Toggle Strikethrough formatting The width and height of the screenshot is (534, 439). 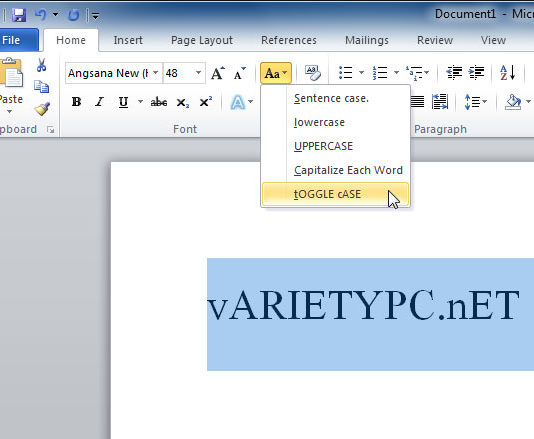pyautogui.click(x=159, y=102)
